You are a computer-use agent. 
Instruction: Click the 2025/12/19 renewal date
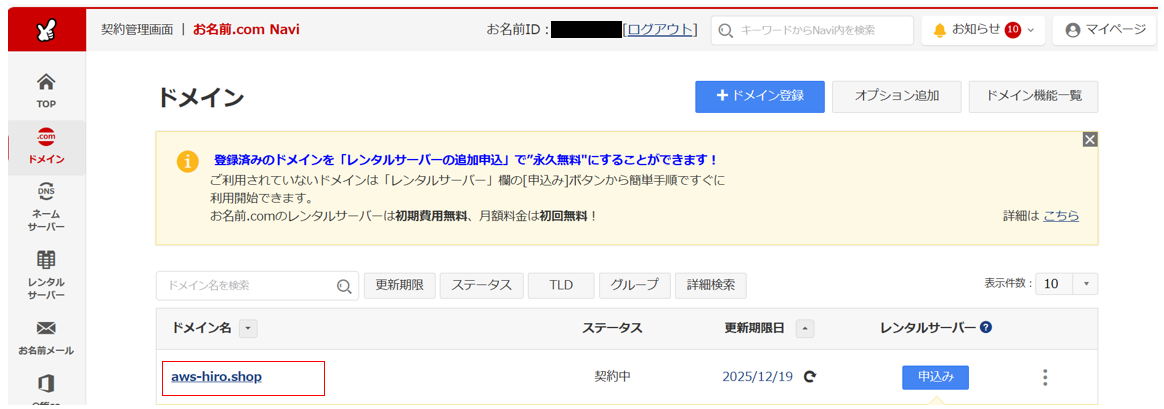pos(757,376)
